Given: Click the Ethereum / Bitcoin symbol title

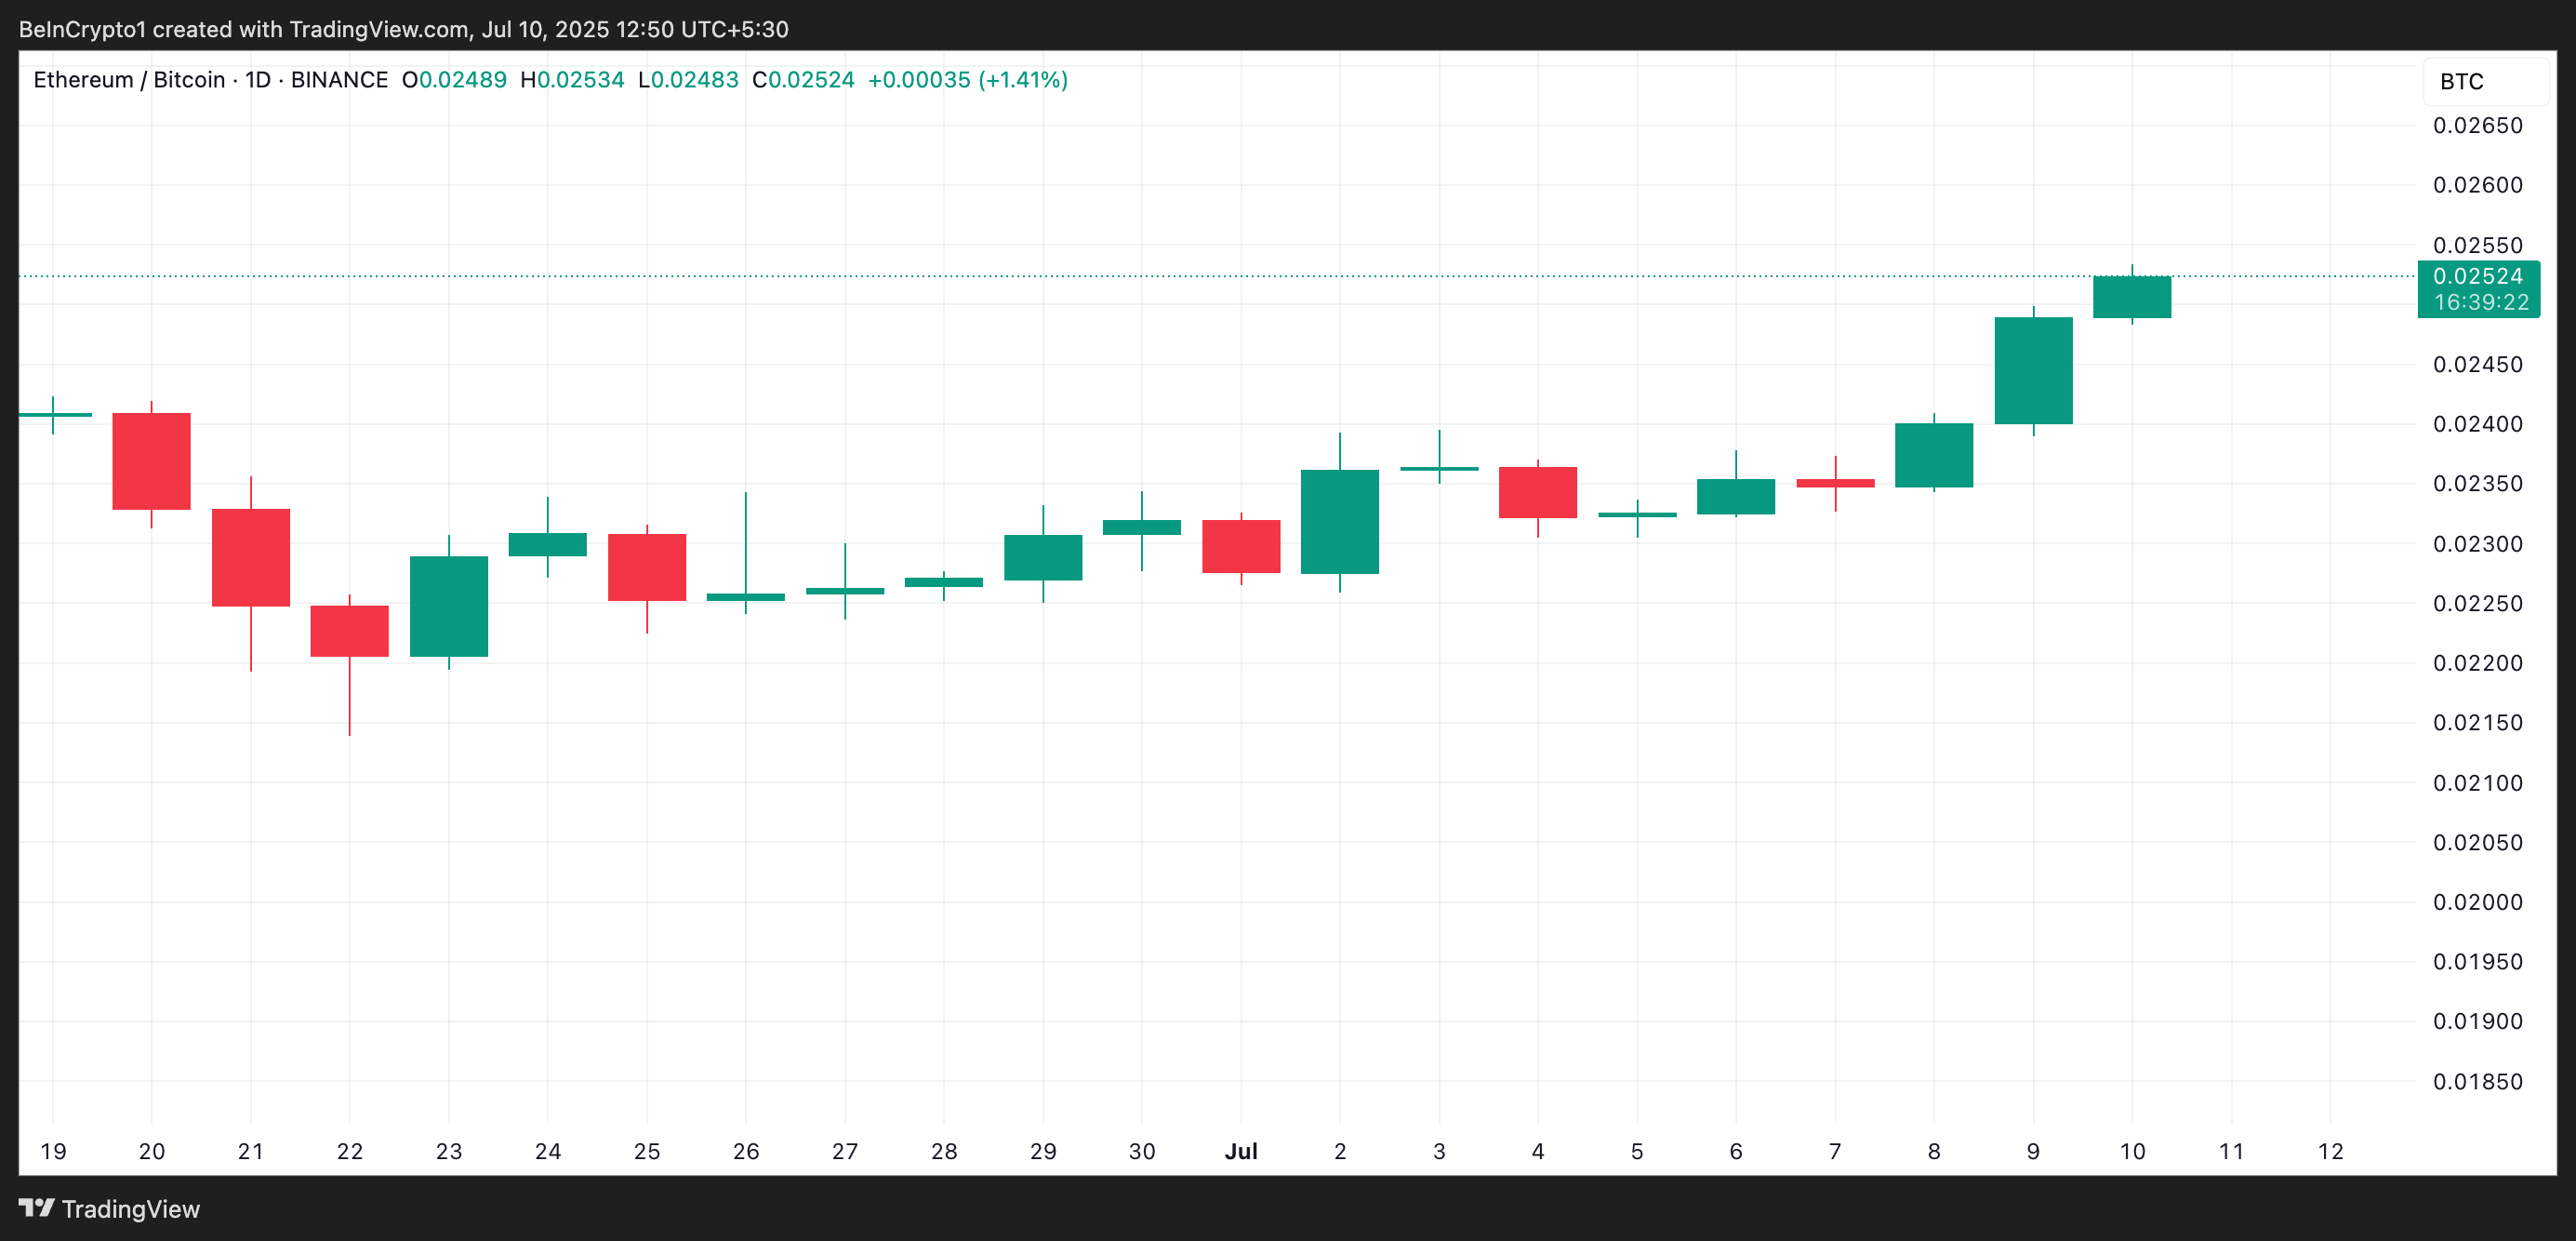Looking at the screenshot, I should 129,80.
